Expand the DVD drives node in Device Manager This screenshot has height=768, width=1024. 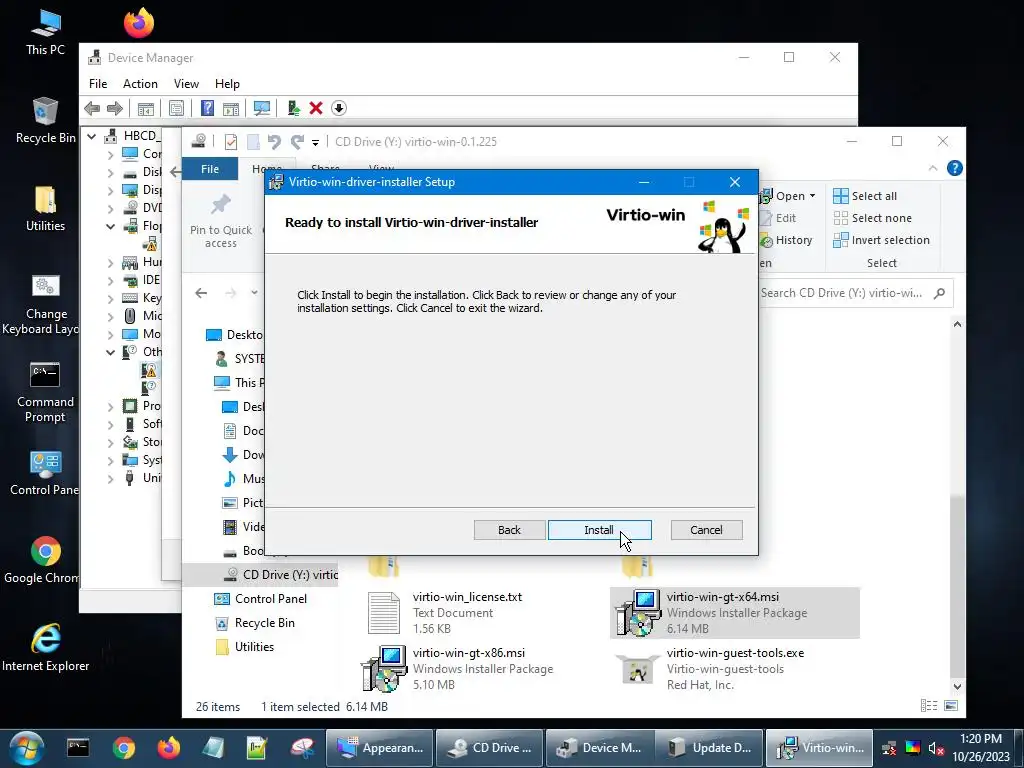110,208
